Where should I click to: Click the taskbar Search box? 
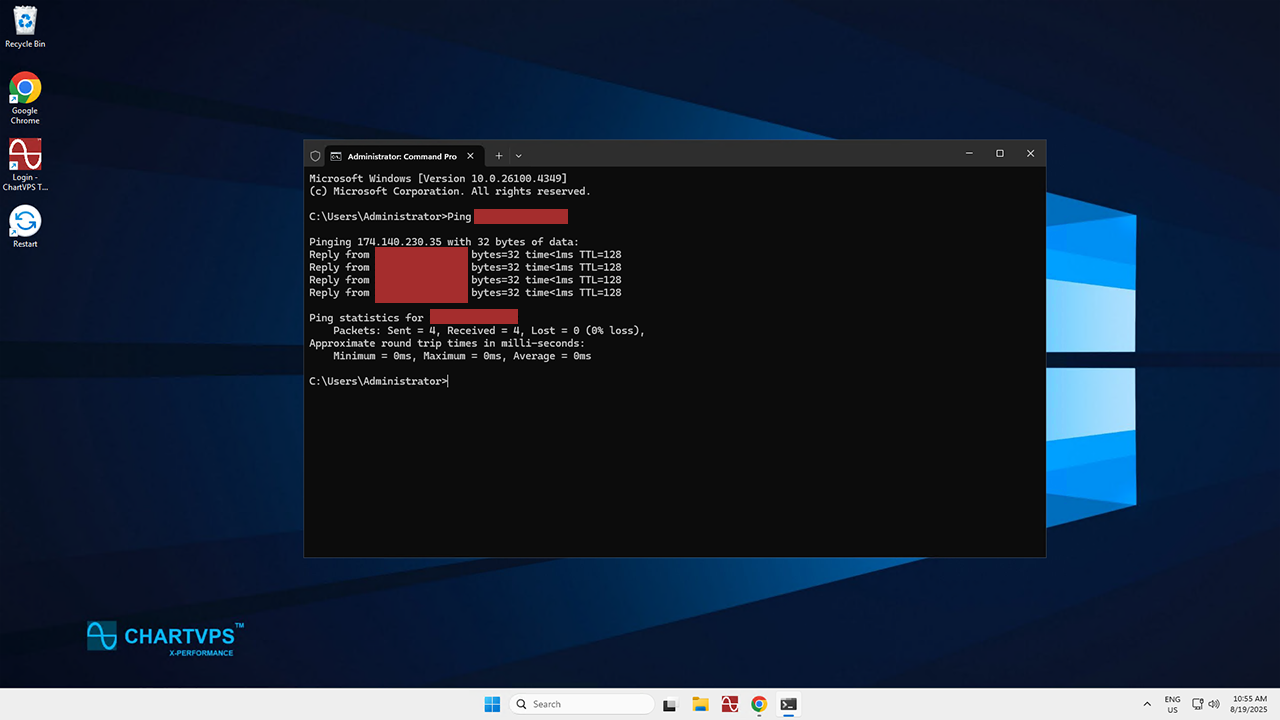[x=582, y=704]
